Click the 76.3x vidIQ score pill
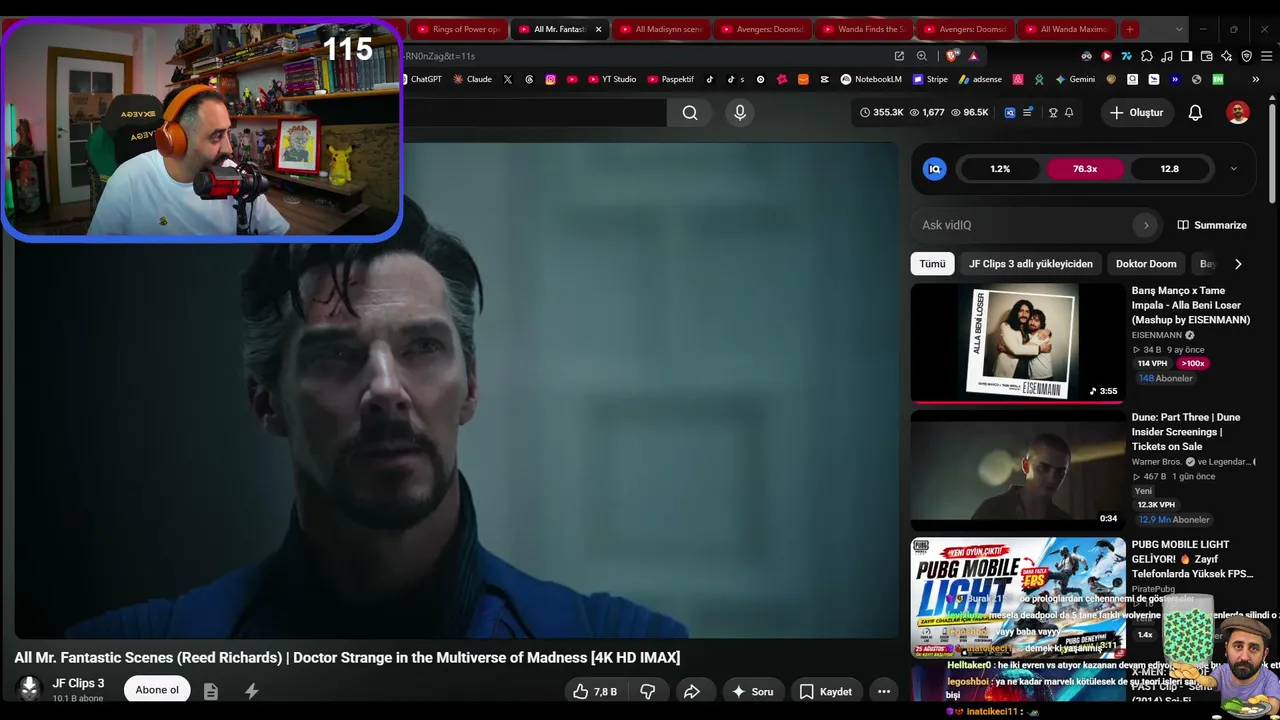The image size is (1280, 720). coord(1085,169)
